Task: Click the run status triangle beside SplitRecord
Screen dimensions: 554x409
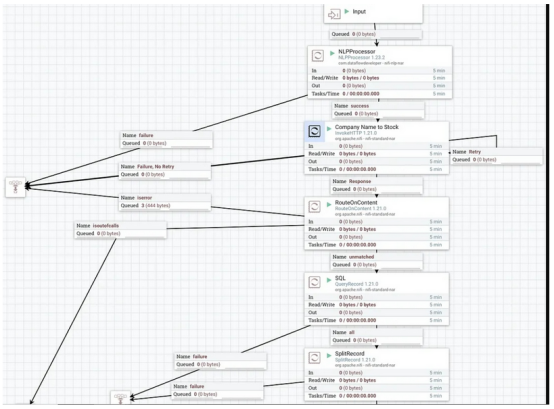Action: 329,355
